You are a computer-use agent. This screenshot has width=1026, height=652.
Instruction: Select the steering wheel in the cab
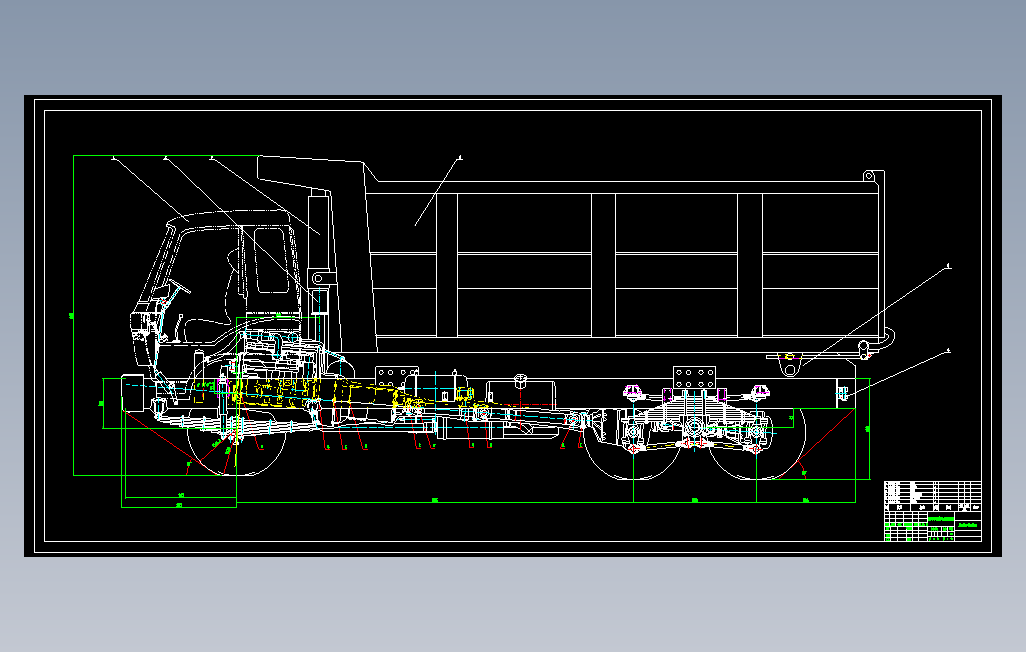tap(179, 286)
